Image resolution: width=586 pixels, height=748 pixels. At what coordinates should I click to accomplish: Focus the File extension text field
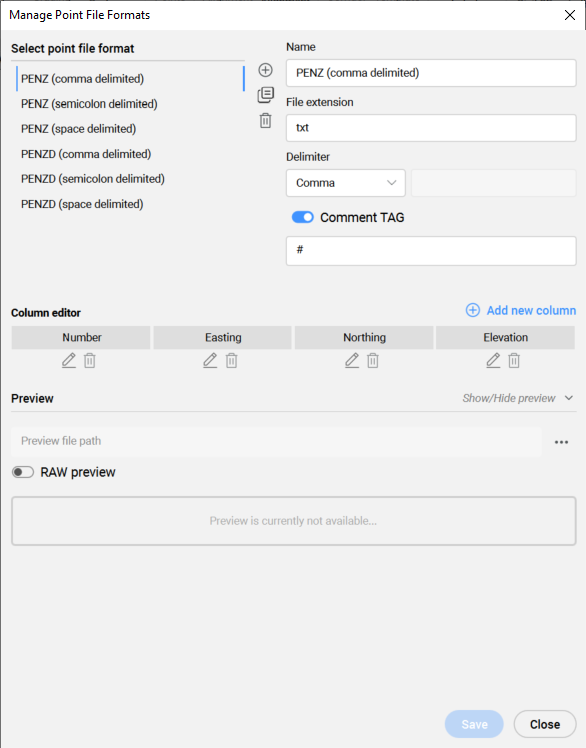pos(431,128)
